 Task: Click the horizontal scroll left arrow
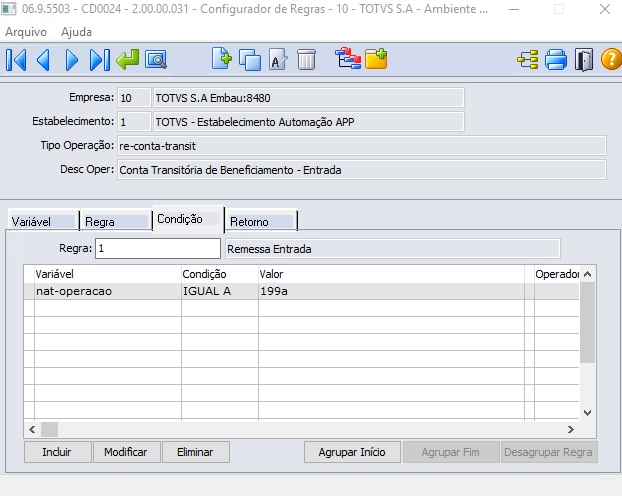coord(32,429)
